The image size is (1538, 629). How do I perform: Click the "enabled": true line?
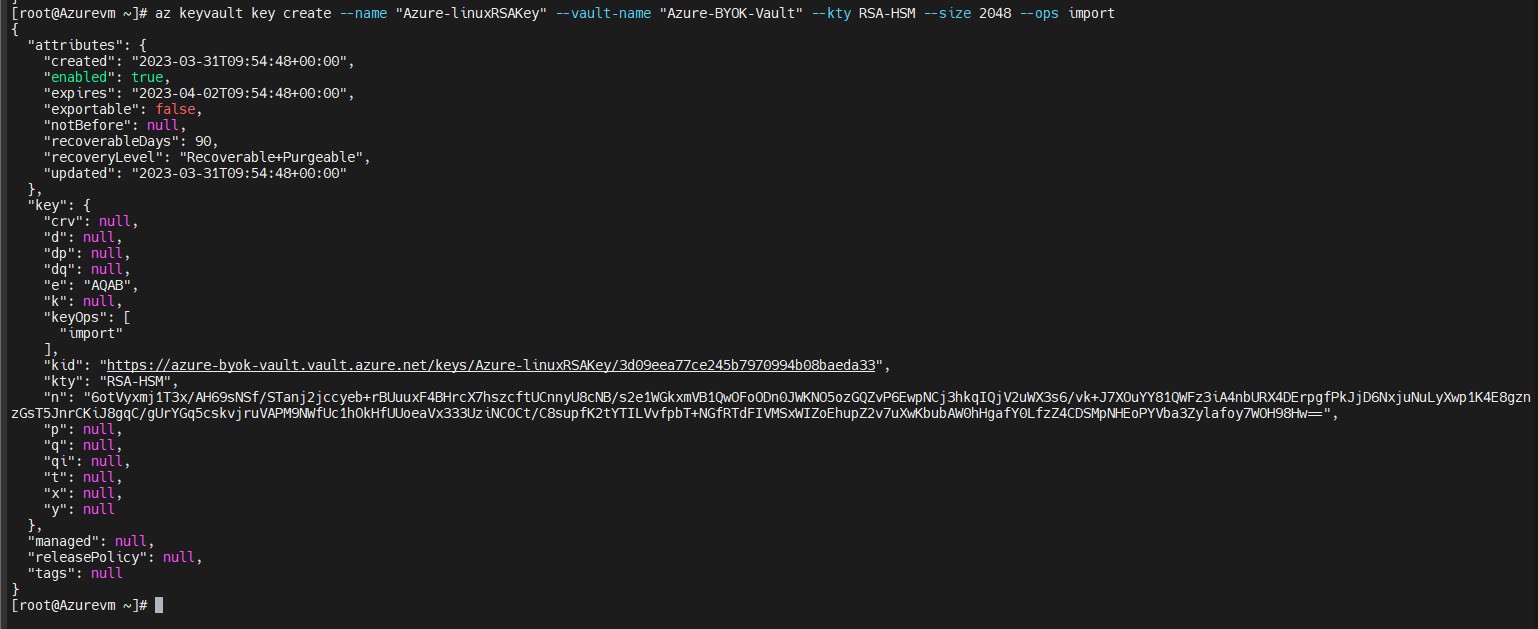(x=108, y=77)
